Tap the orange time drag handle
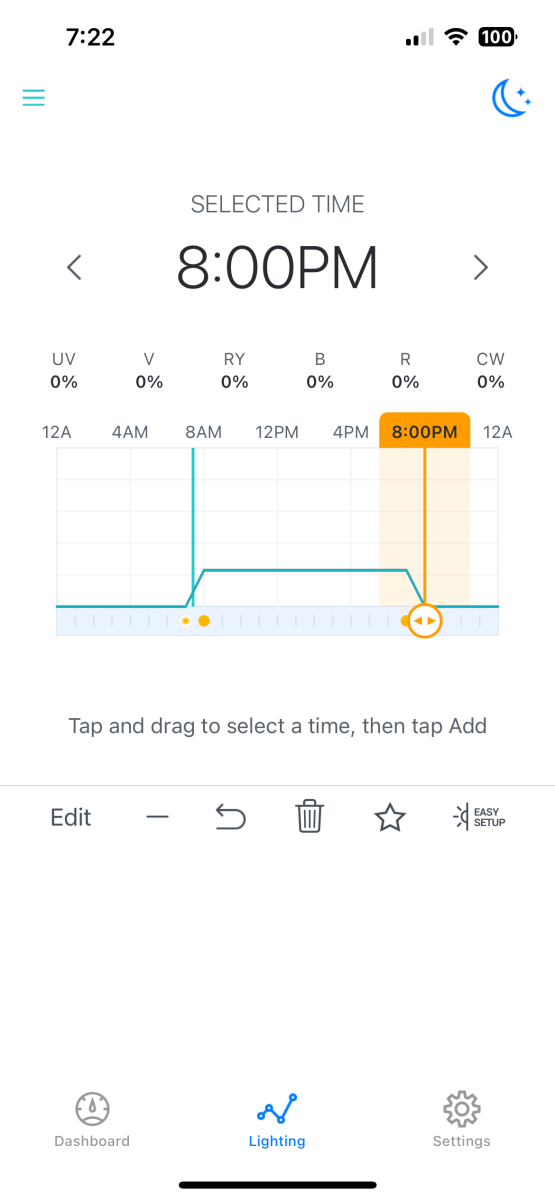The width and height of the screenshot is (555, 1200). 425,621
